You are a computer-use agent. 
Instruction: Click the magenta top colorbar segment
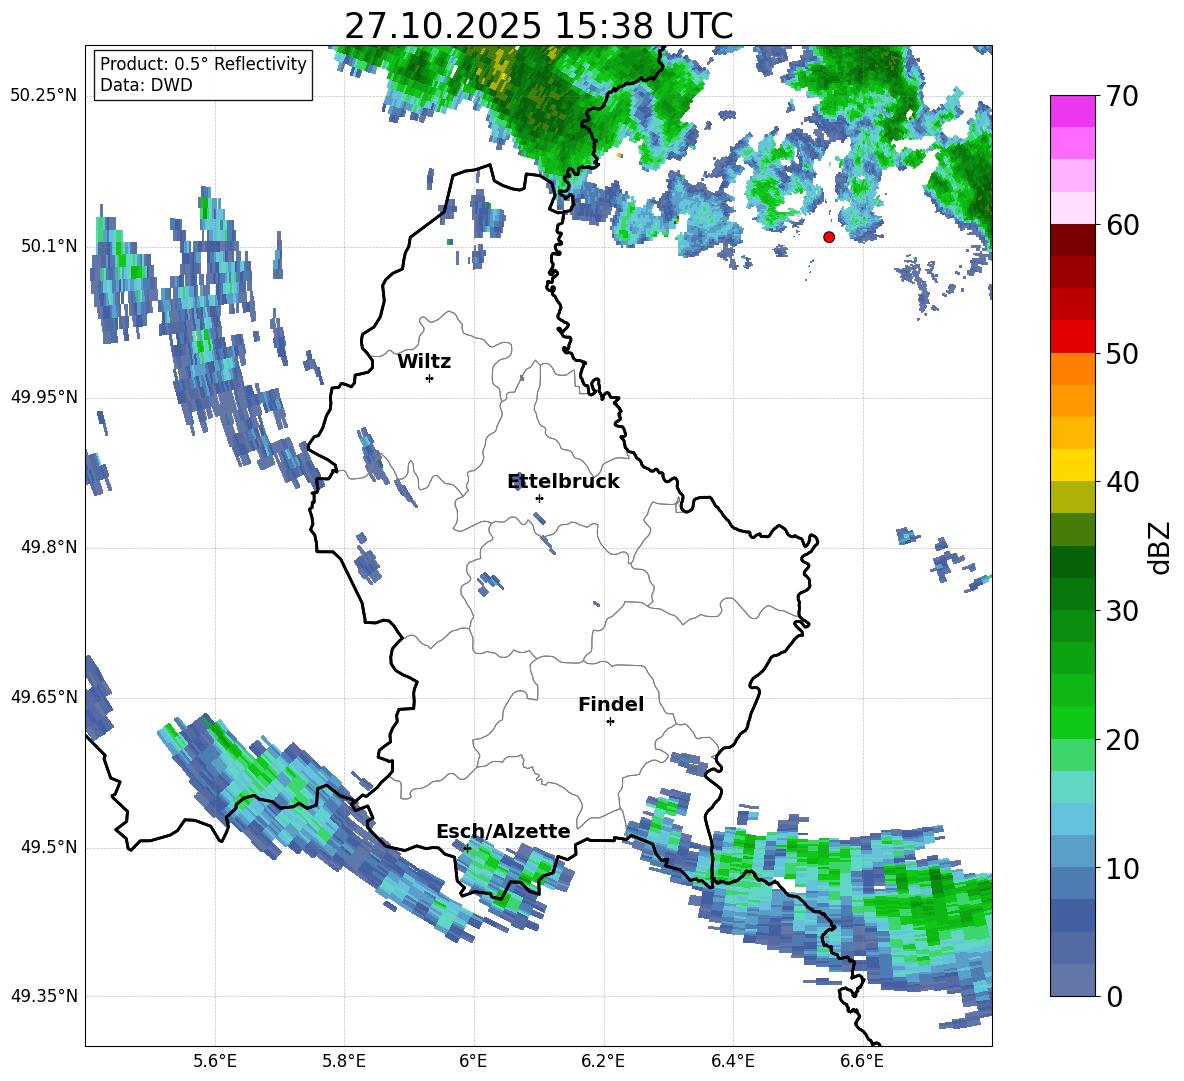coord(1072,111)
